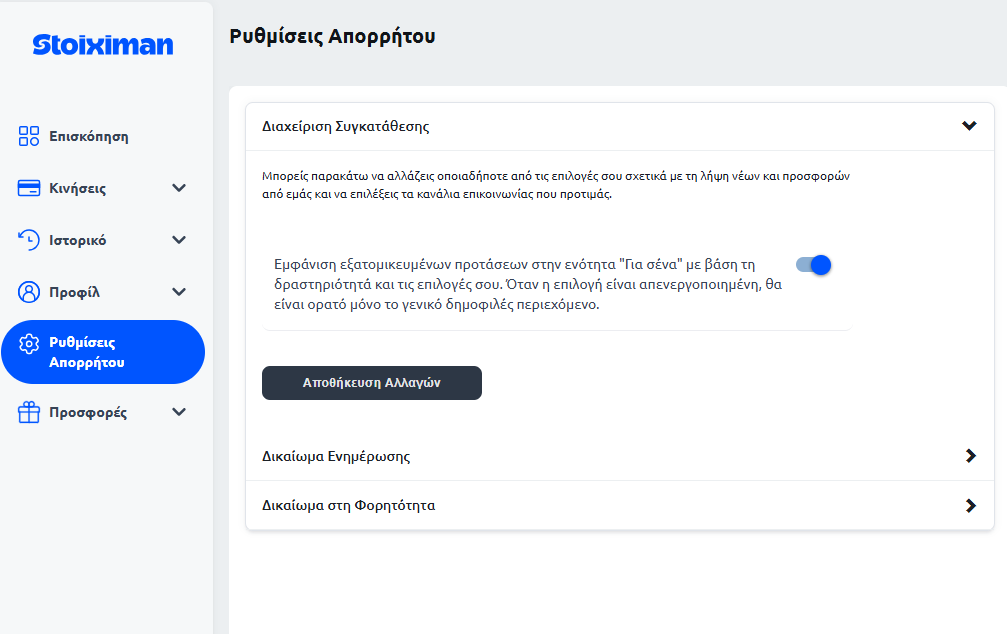Expand the Κινήσεις submenu chevron
This screenshot has width=1007, height=634.
pyautogui.click(x=179, y=188)
